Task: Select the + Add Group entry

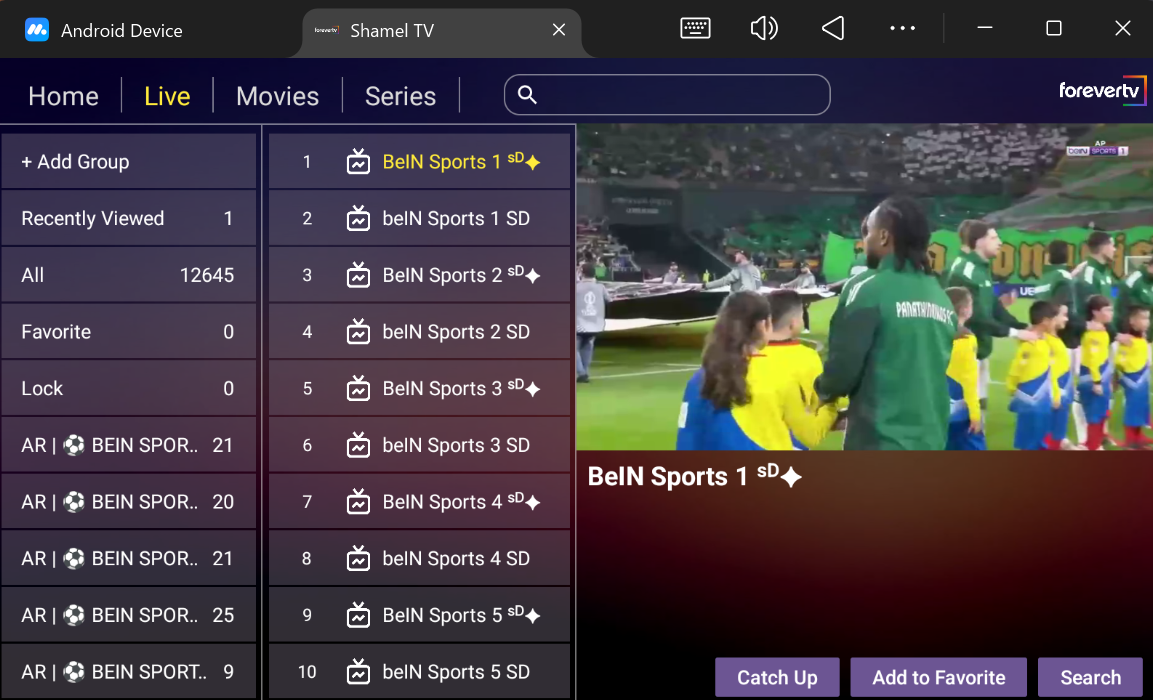Action: (x=128, y=162)
